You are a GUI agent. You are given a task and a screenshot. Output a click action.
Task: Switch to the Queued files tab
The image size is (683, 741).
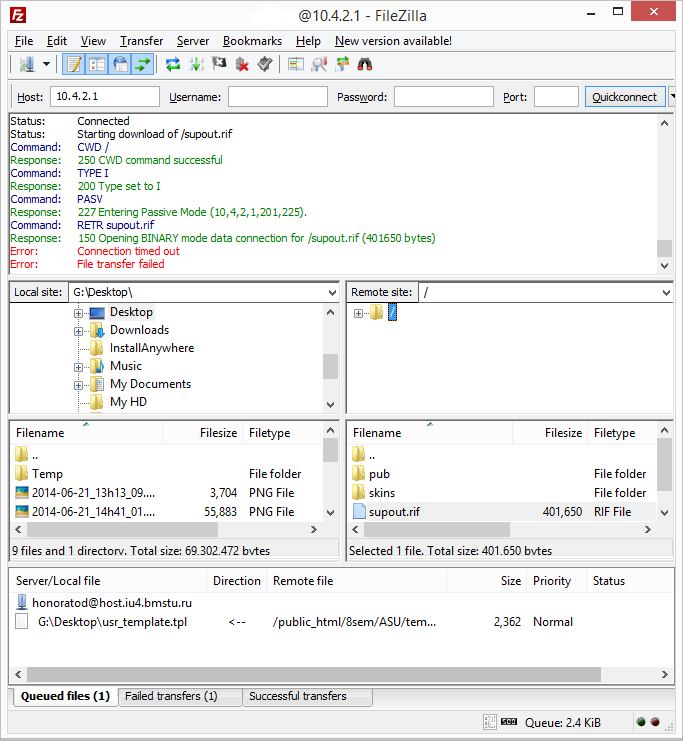point(65,696)
